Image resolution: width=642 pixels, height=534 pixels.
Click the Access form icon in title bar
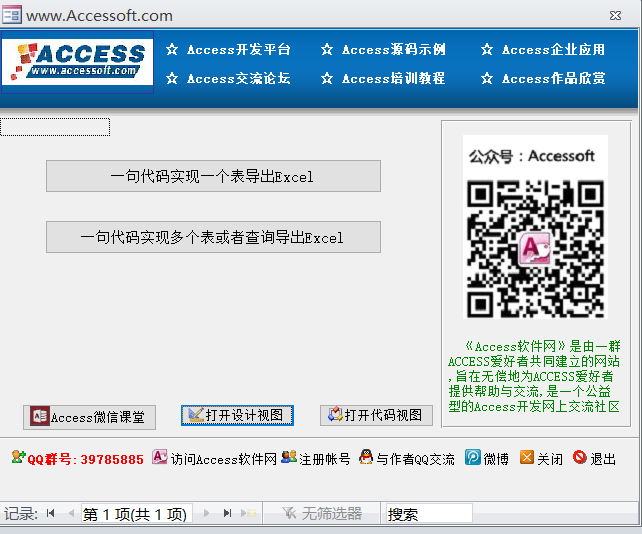pos(11,15)
